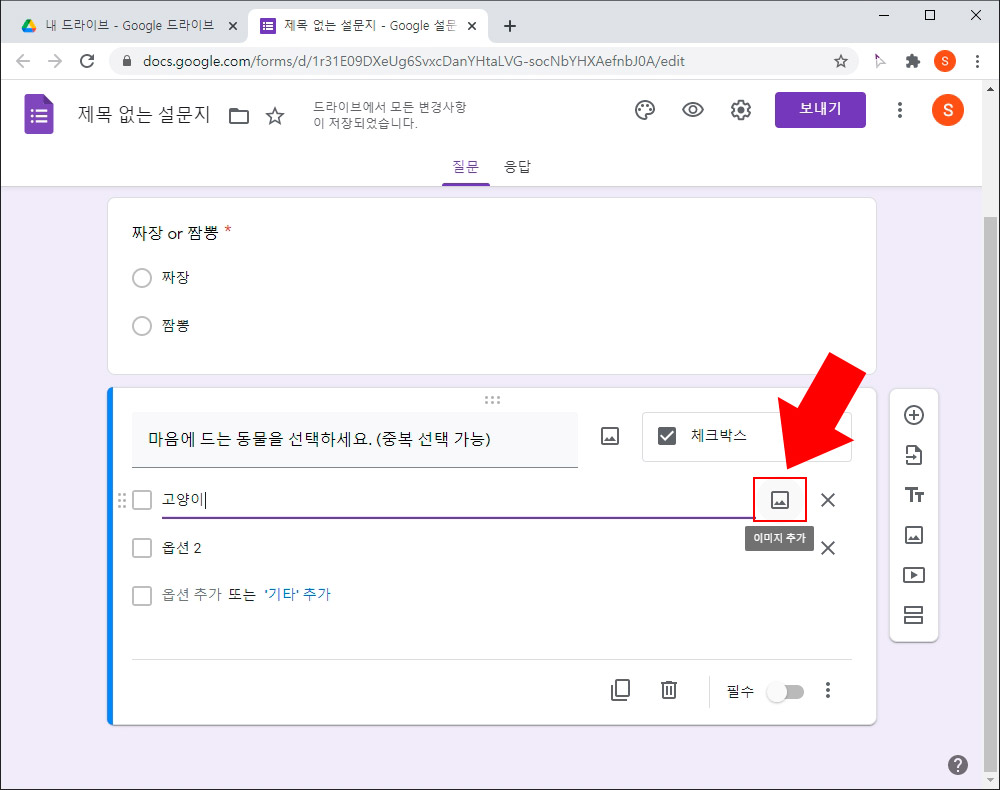Insert a video with the sidebar icon
Image resolution: width=1000 pixels, height=790 pixels.
pos(913,575)
